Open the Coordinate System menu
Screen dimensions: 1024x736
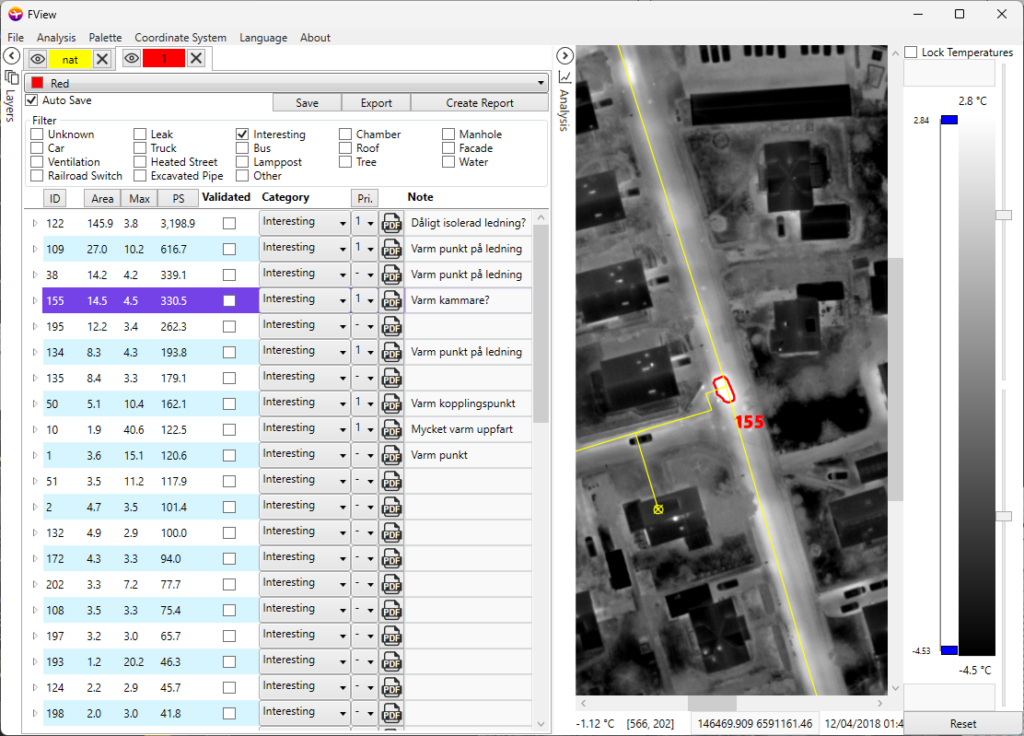click(x=180, y=38)
